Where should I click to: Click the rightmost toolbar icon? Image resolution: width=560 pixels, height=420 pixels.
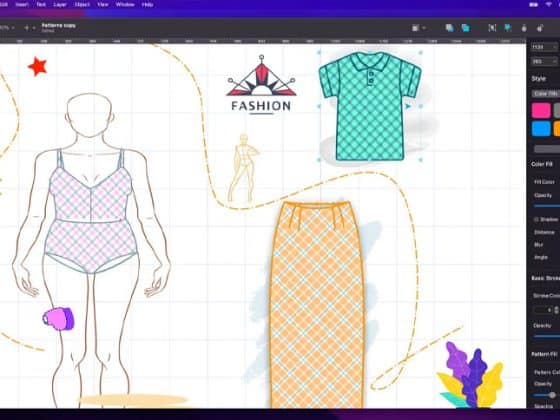540,28
